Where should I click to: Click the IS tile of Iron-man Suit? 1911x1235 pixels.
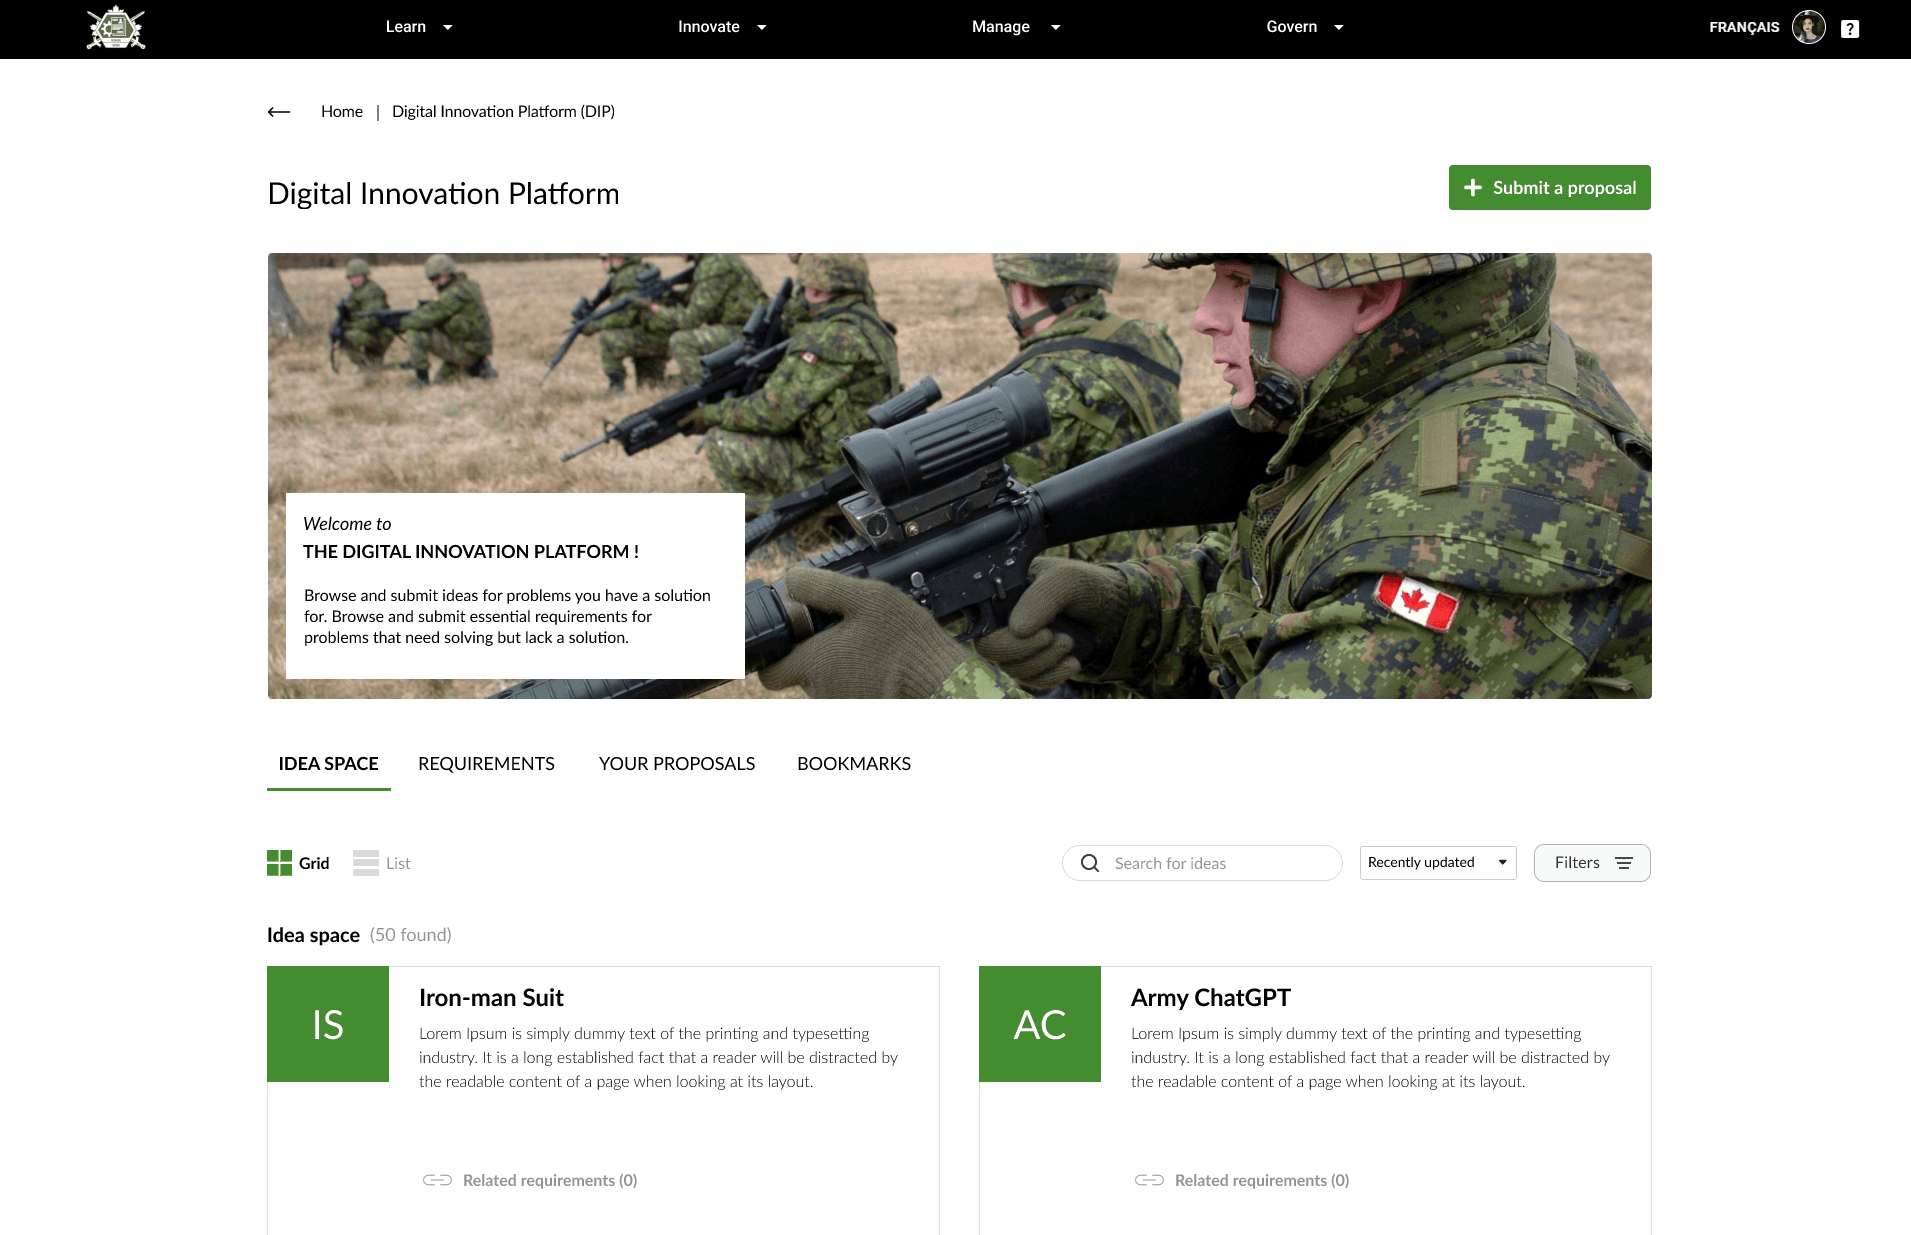[x=328, y=1024]
